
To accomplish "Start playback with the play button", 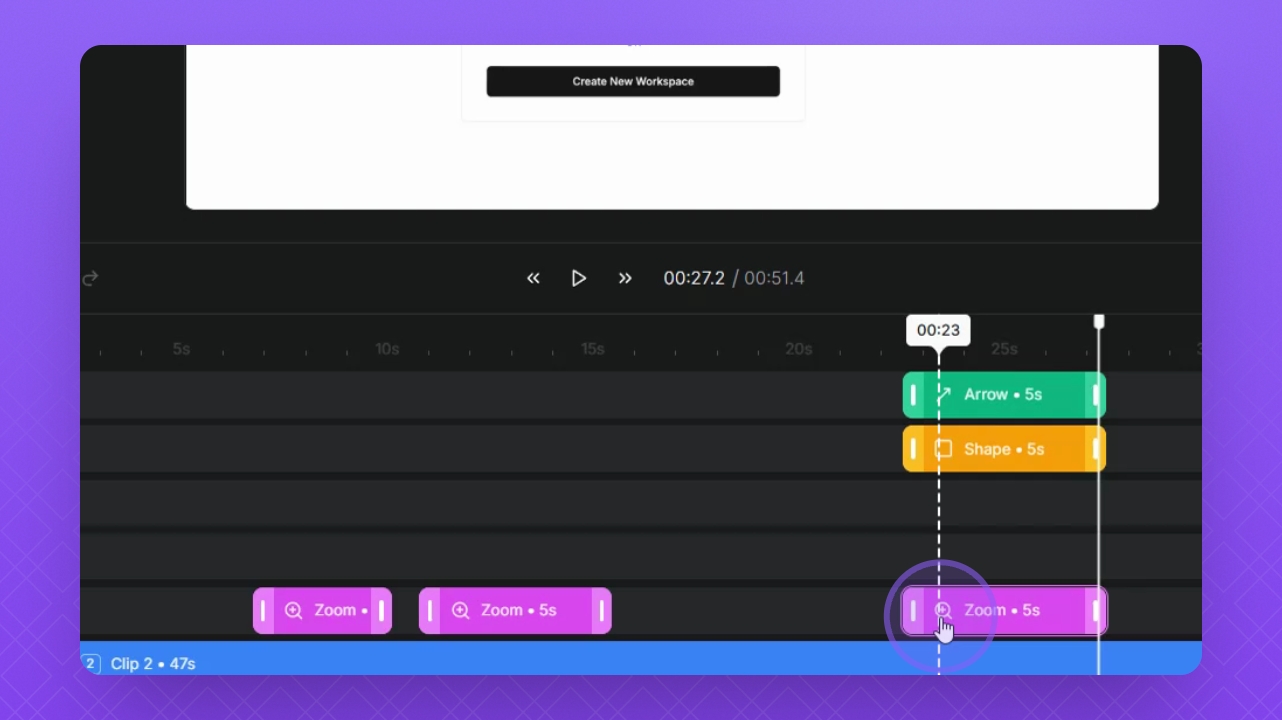I will (x=579, y=278).
